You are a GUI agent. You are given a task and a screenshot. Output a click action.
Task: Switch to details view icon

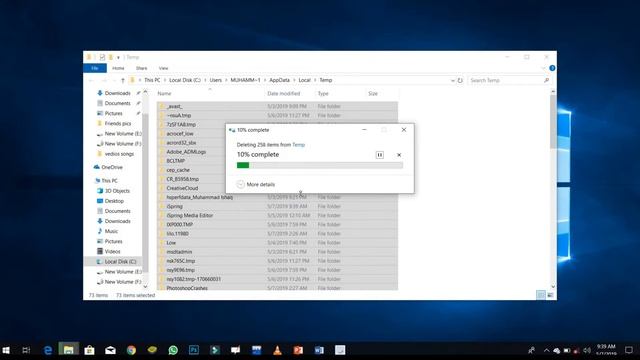pyautogui.click(x=540, y=295)
